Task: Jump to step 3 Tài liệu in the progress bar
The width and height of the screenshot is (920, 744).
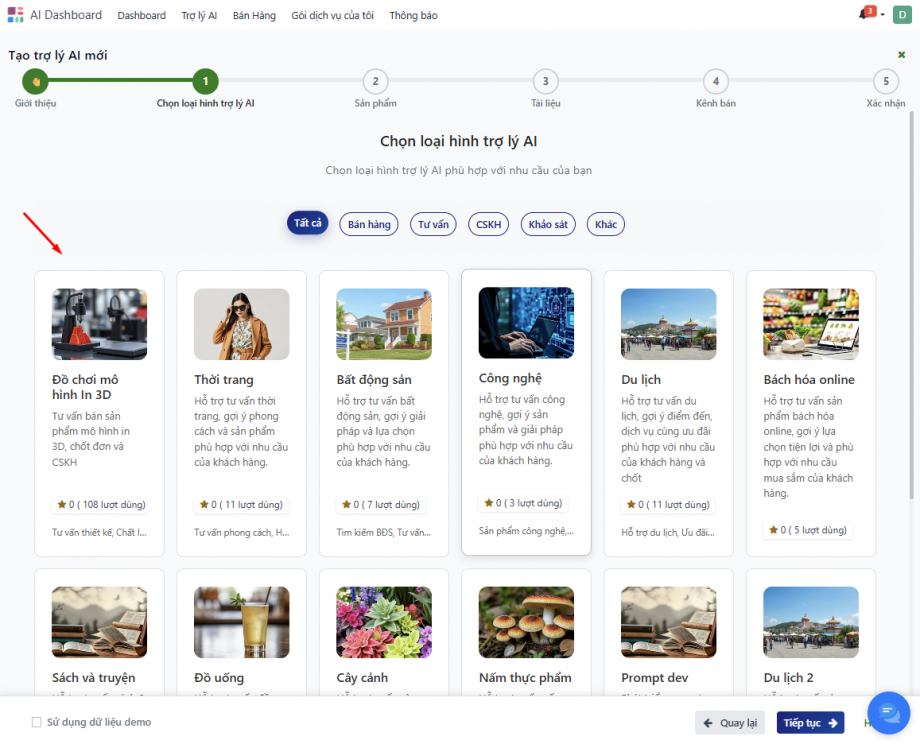Action: [x=545, y=82]
